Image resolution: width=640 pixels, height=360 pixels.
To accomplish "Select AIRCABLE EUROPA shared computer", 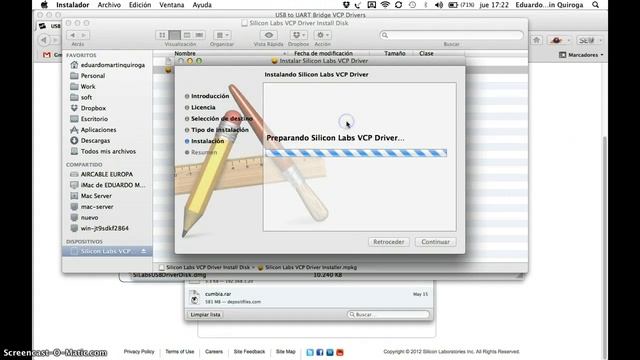I will [x=107, y=174].
